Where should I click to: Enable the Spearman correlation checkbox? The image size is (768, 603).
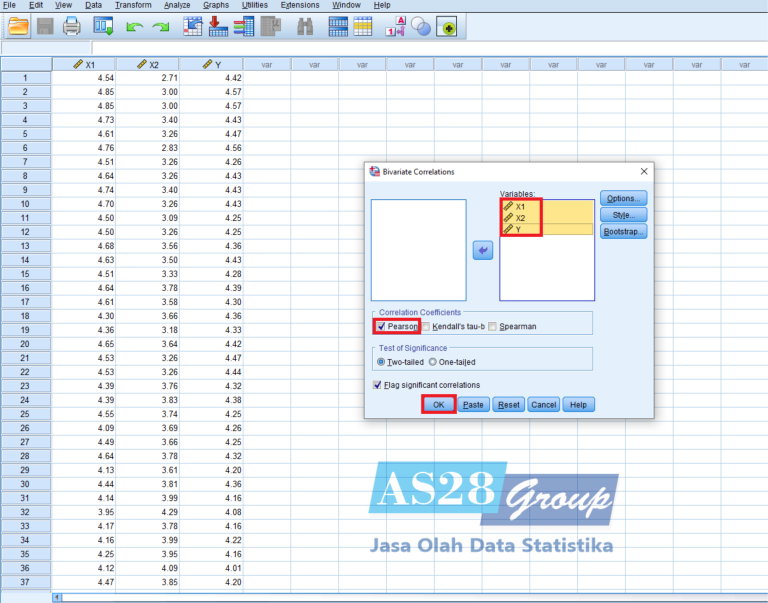492,326
